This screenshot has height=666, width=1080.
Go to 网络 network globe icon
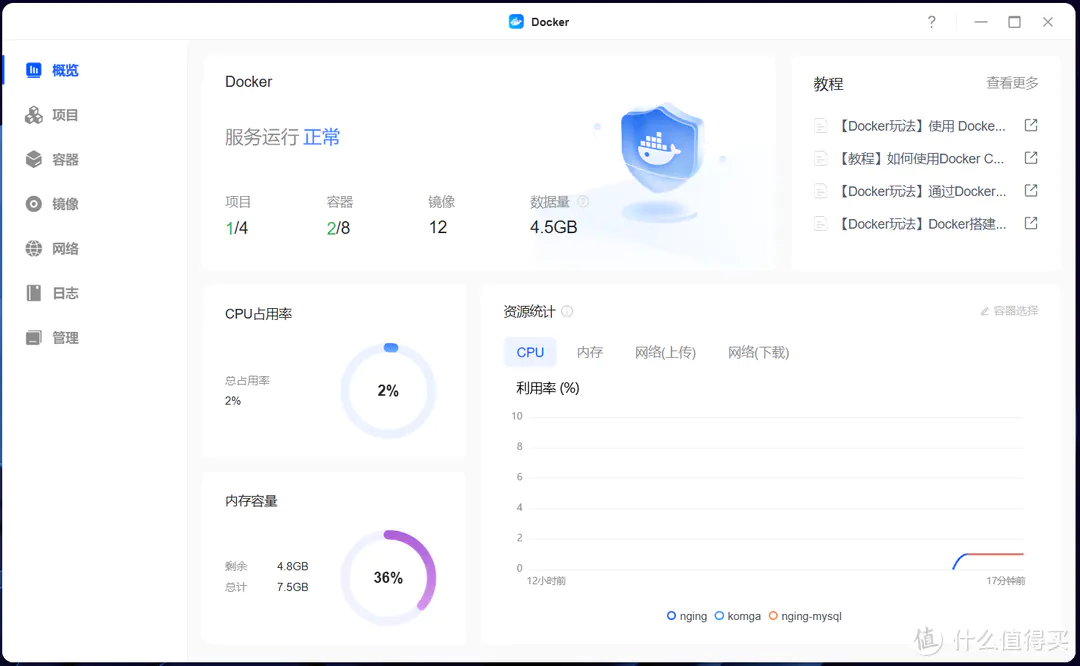(34, 249)
